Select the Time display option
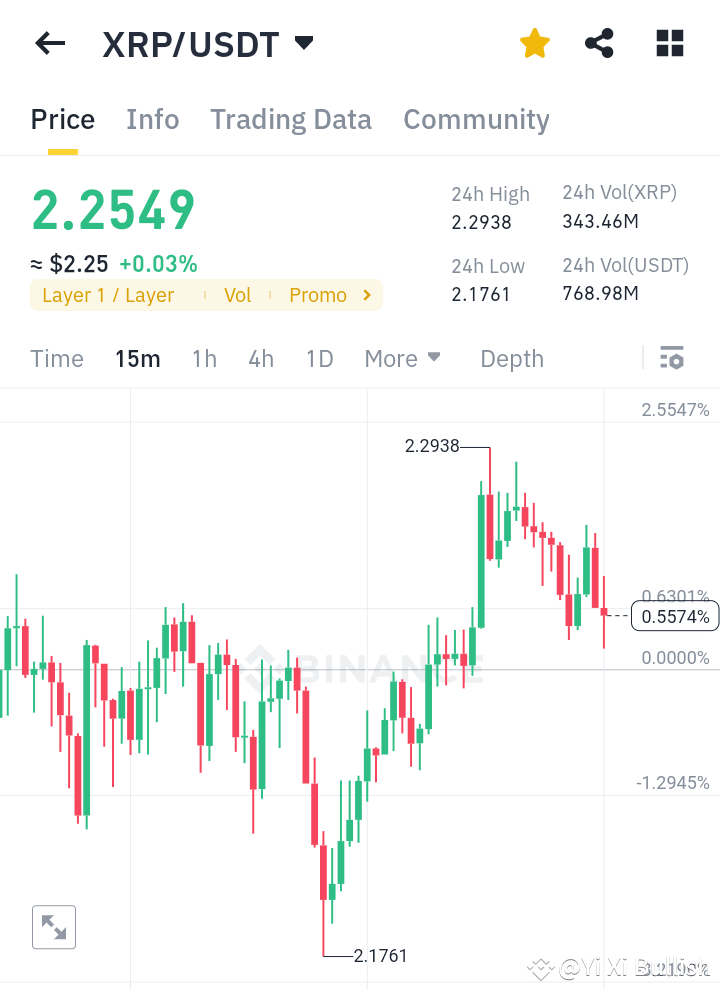 (56, 358)
